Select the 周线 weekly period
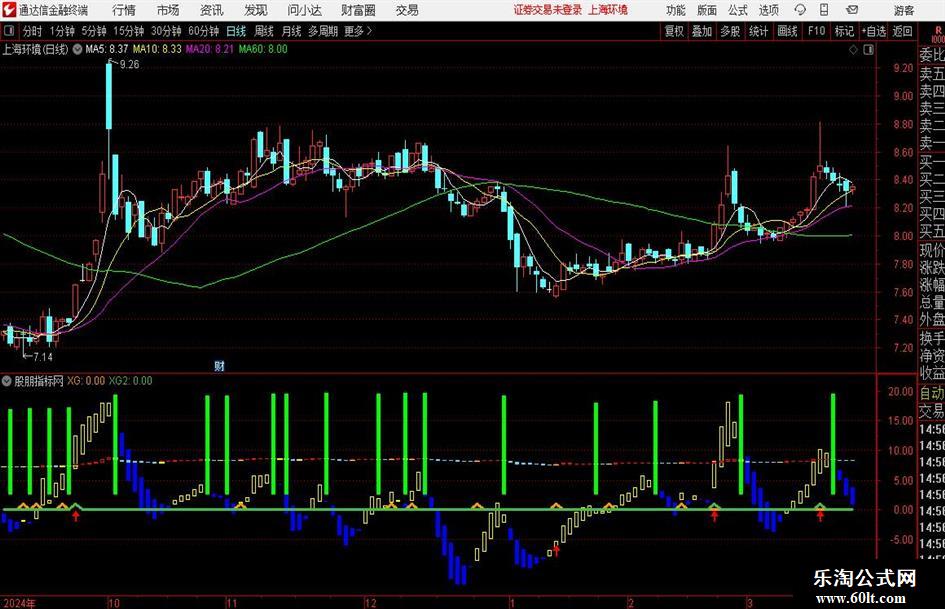The width and height of the screenshot is (945, 609). click(264, 31)
